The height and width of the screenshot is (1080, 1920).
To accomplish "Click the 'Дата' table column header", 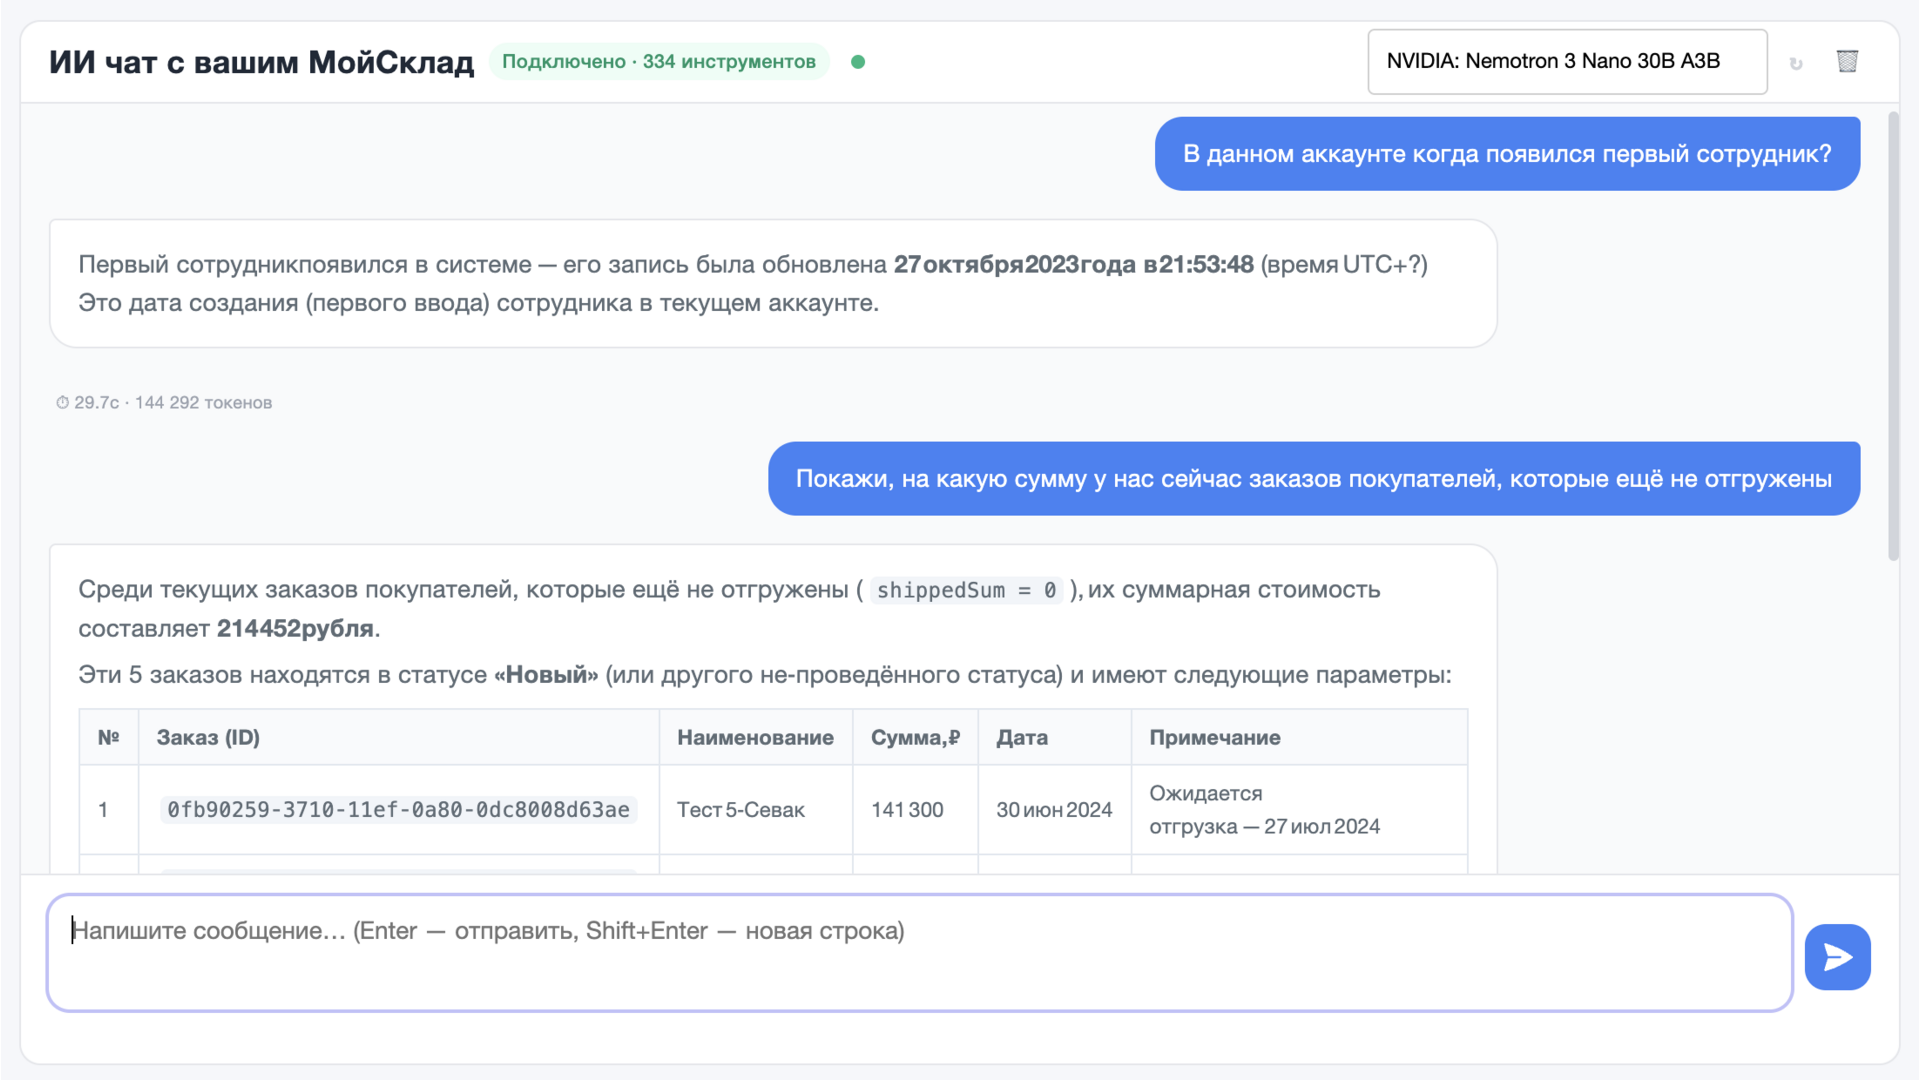I will [x=1021, y=738].
